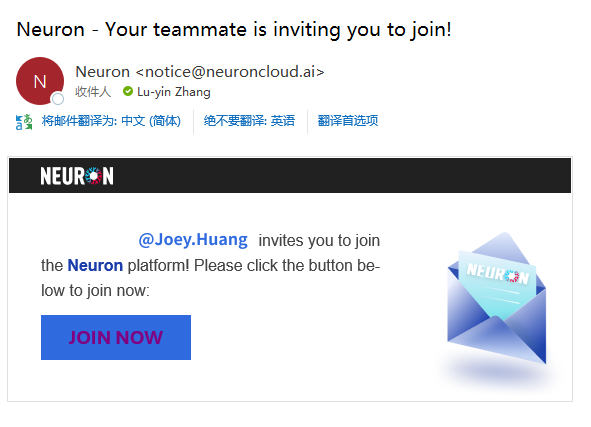
Task: Click the 'low to join now:' text line
Action: tap(95, 291)
